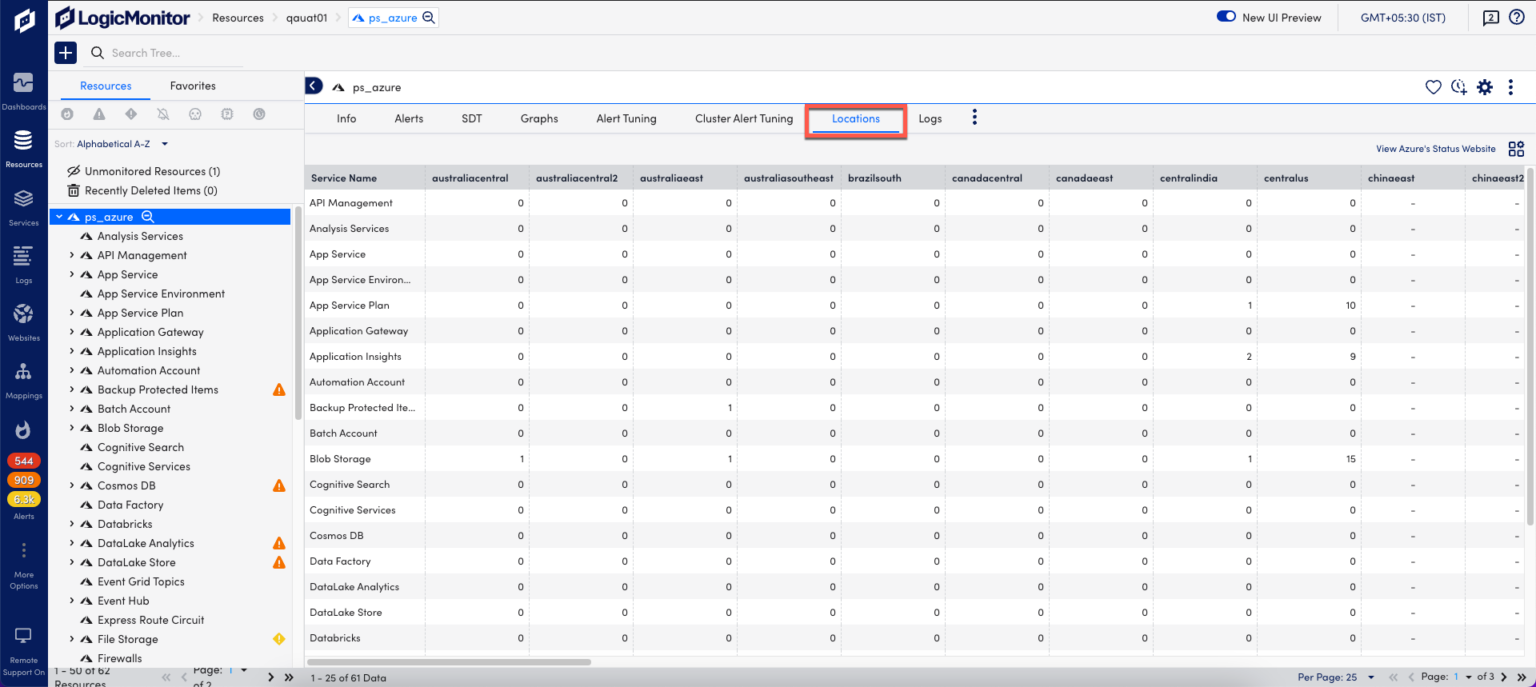Open the Websites section in sidebar
The width and height of the screenshot is (1536, 687).
(x=23, y=322)
